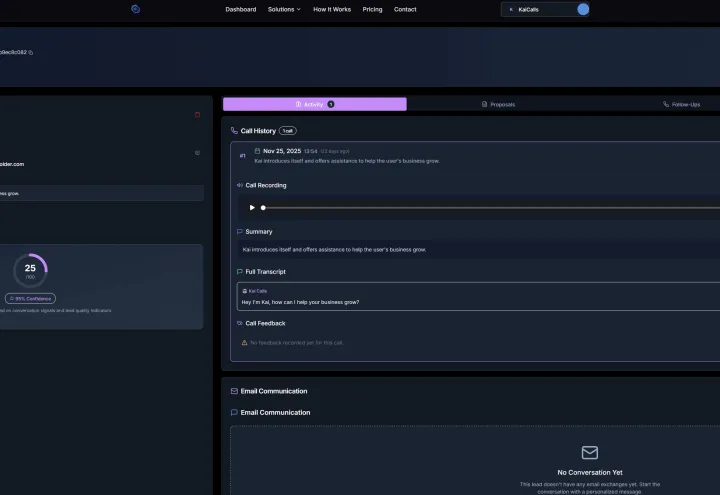Expand the Solutions dropdown menu

(284, 9)
